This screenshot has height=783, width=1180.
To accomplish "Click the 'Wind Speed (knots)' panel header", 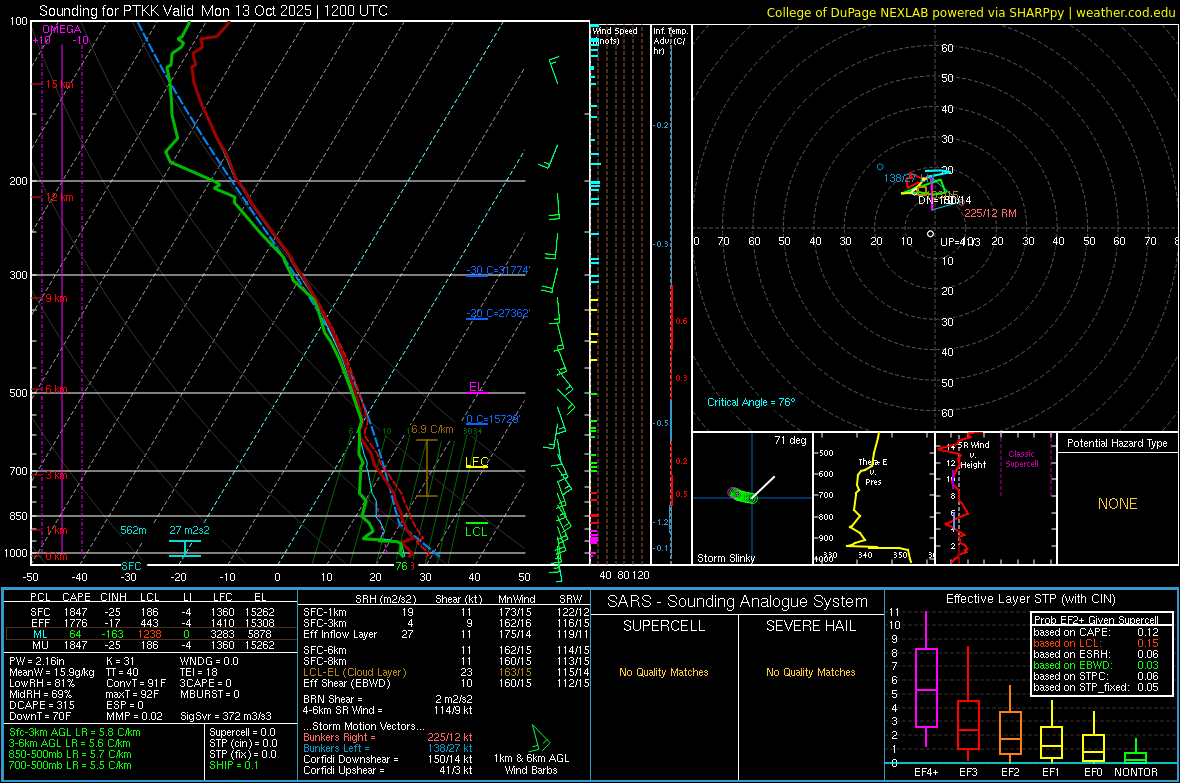I will click(614, 35).
